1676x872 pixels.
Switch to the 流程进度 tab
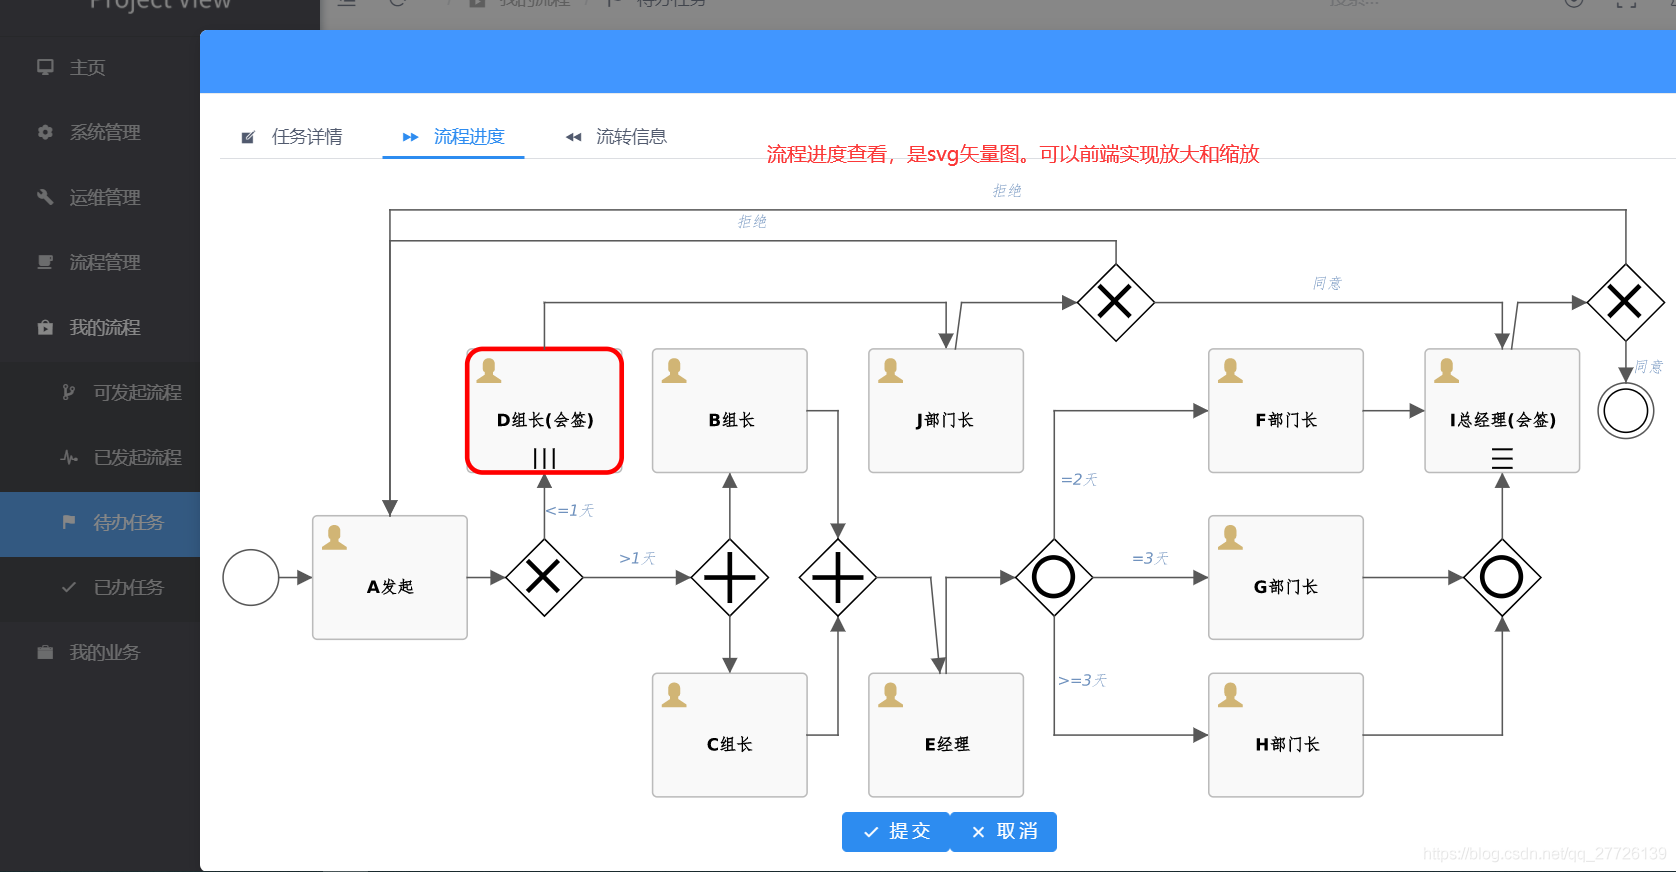pos(454,137)
